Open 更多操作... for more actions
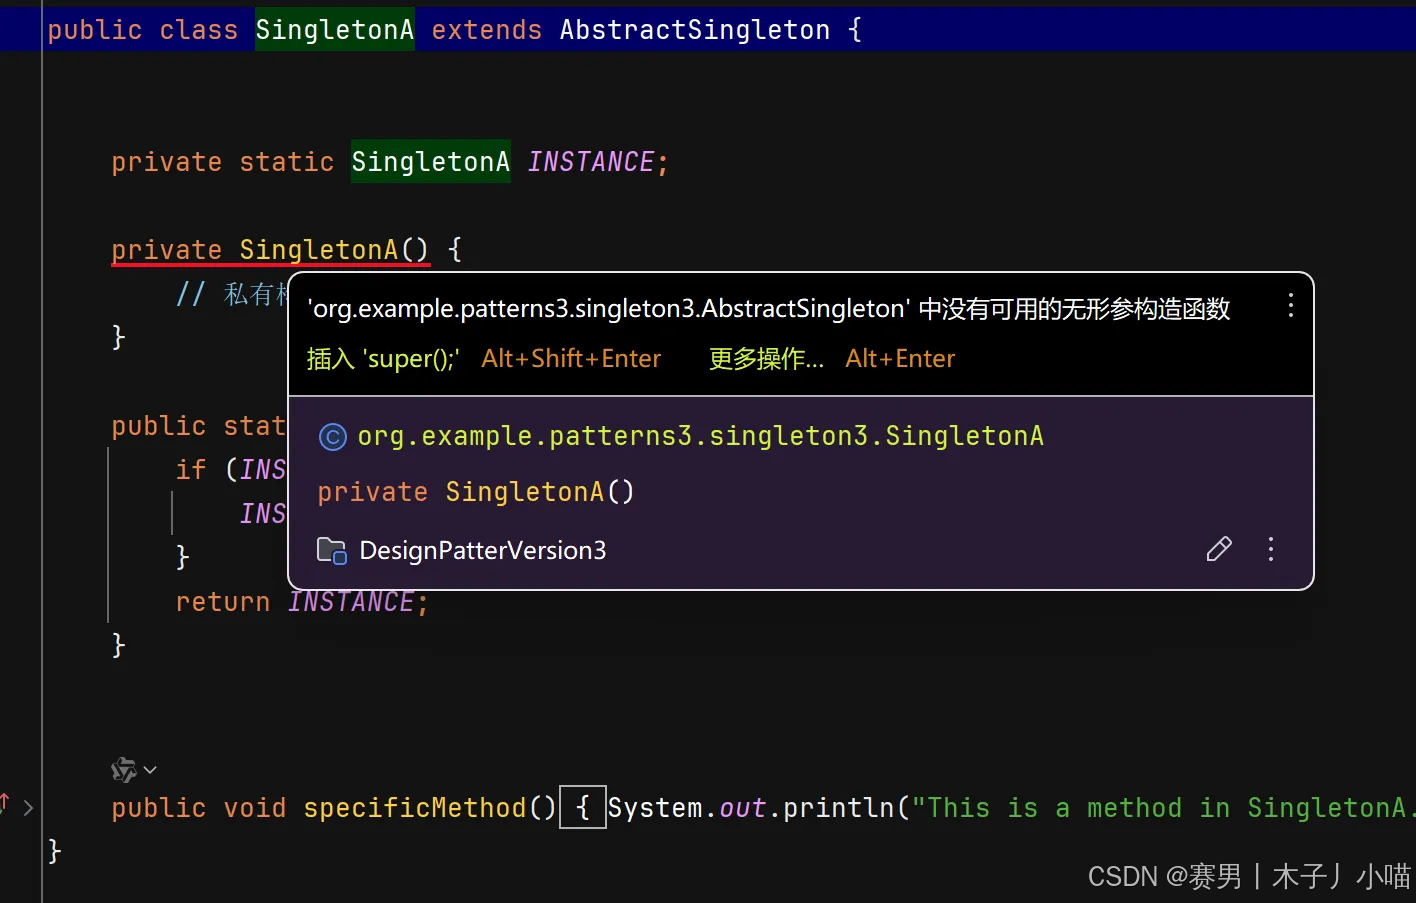This screenshot has height=903, width=1416. [767, 359]
